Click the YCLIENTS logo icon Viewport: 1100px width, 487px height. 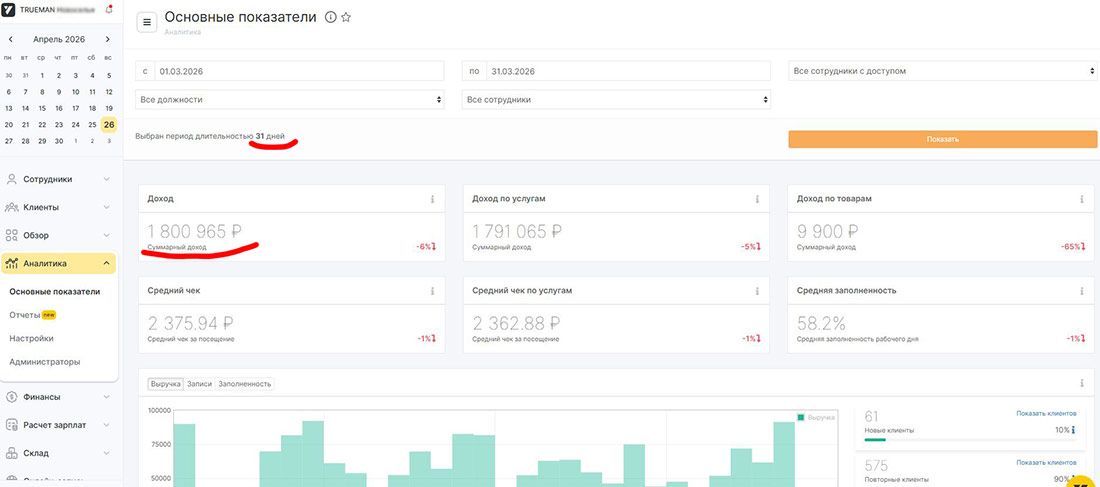click(9, 10)
